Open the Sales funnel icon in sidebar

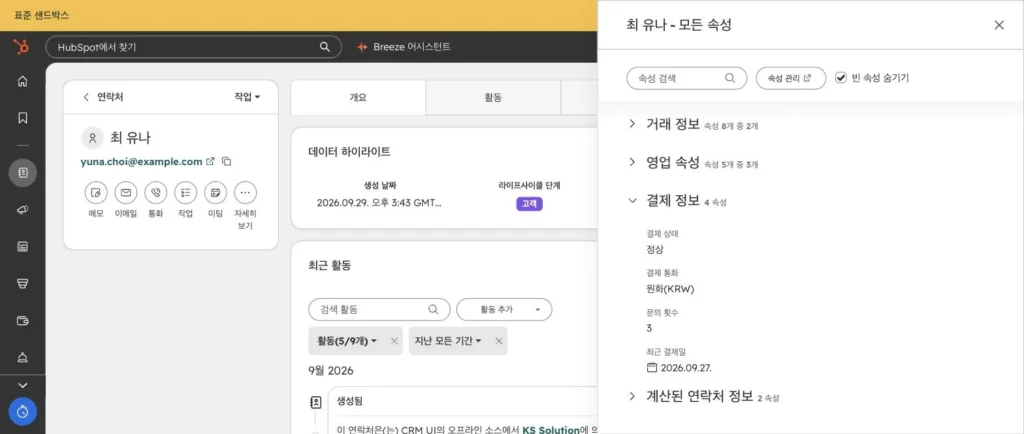click(x=22, y=283)
